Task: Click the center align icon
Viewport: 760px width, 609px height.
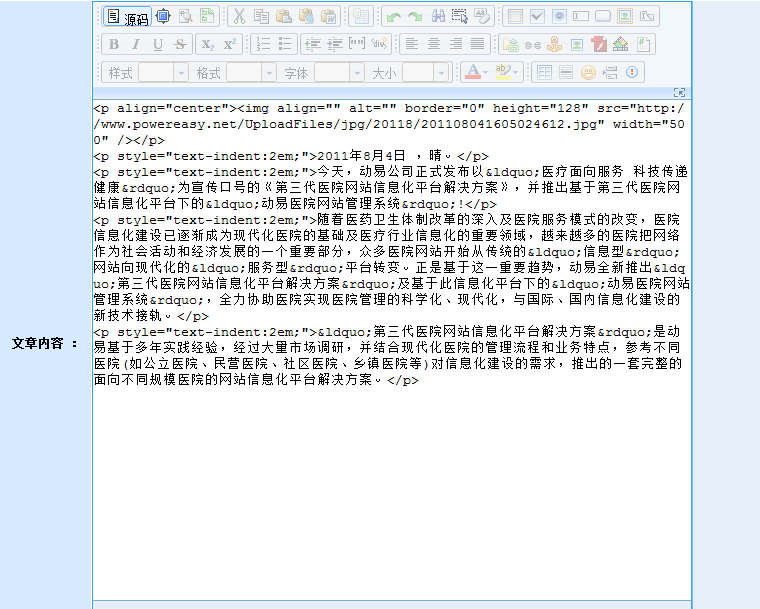Action: (x=433, y=44)
